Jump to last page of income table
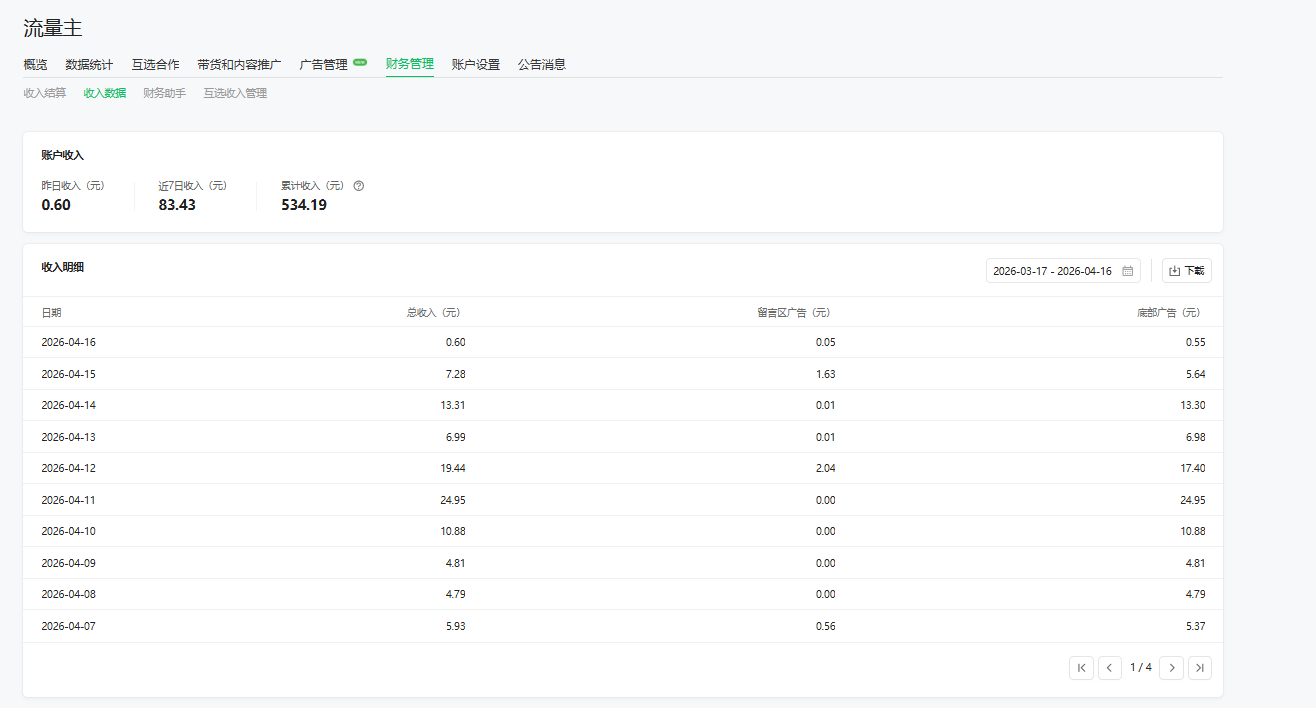Screen dimensions: 1316x708 tap(1200, 667)
